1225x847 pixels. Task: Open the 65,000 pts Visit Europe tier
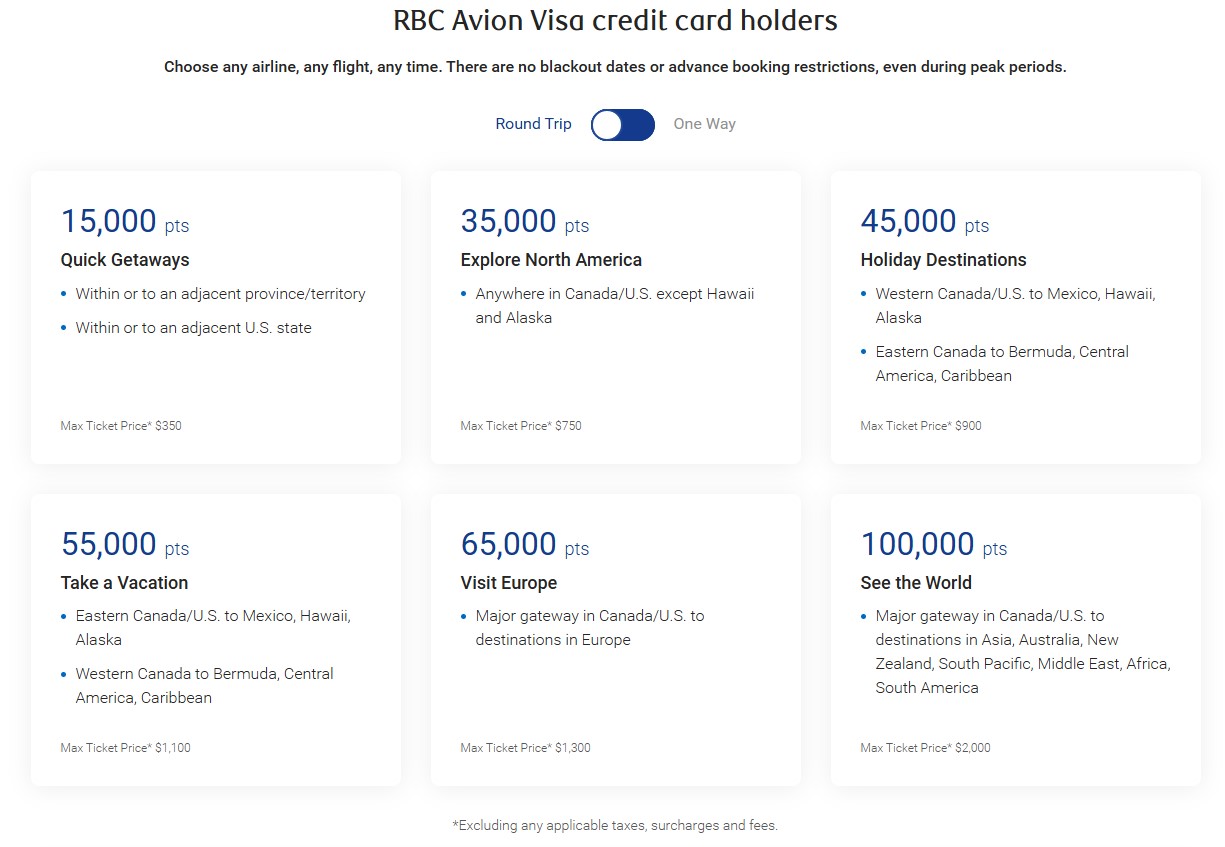[x=615, y=640]
